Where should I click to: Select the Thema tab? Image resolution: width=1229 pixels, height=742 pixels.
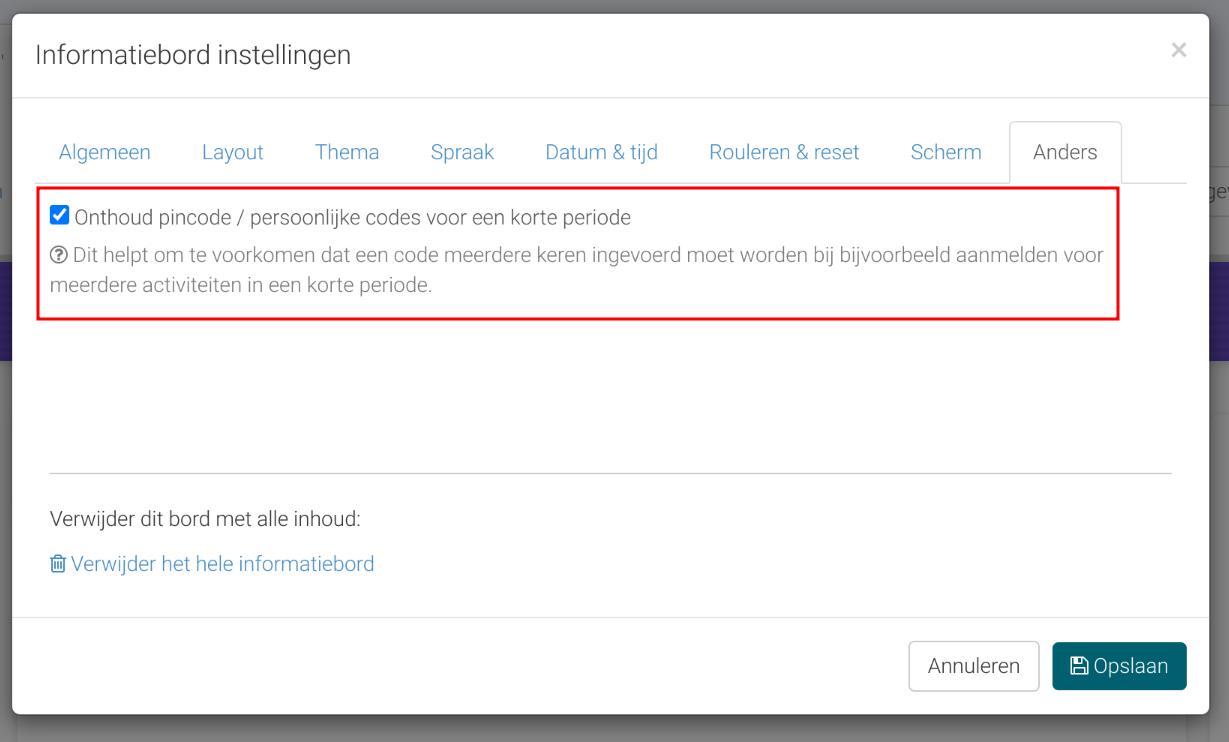tap(347, 152)
